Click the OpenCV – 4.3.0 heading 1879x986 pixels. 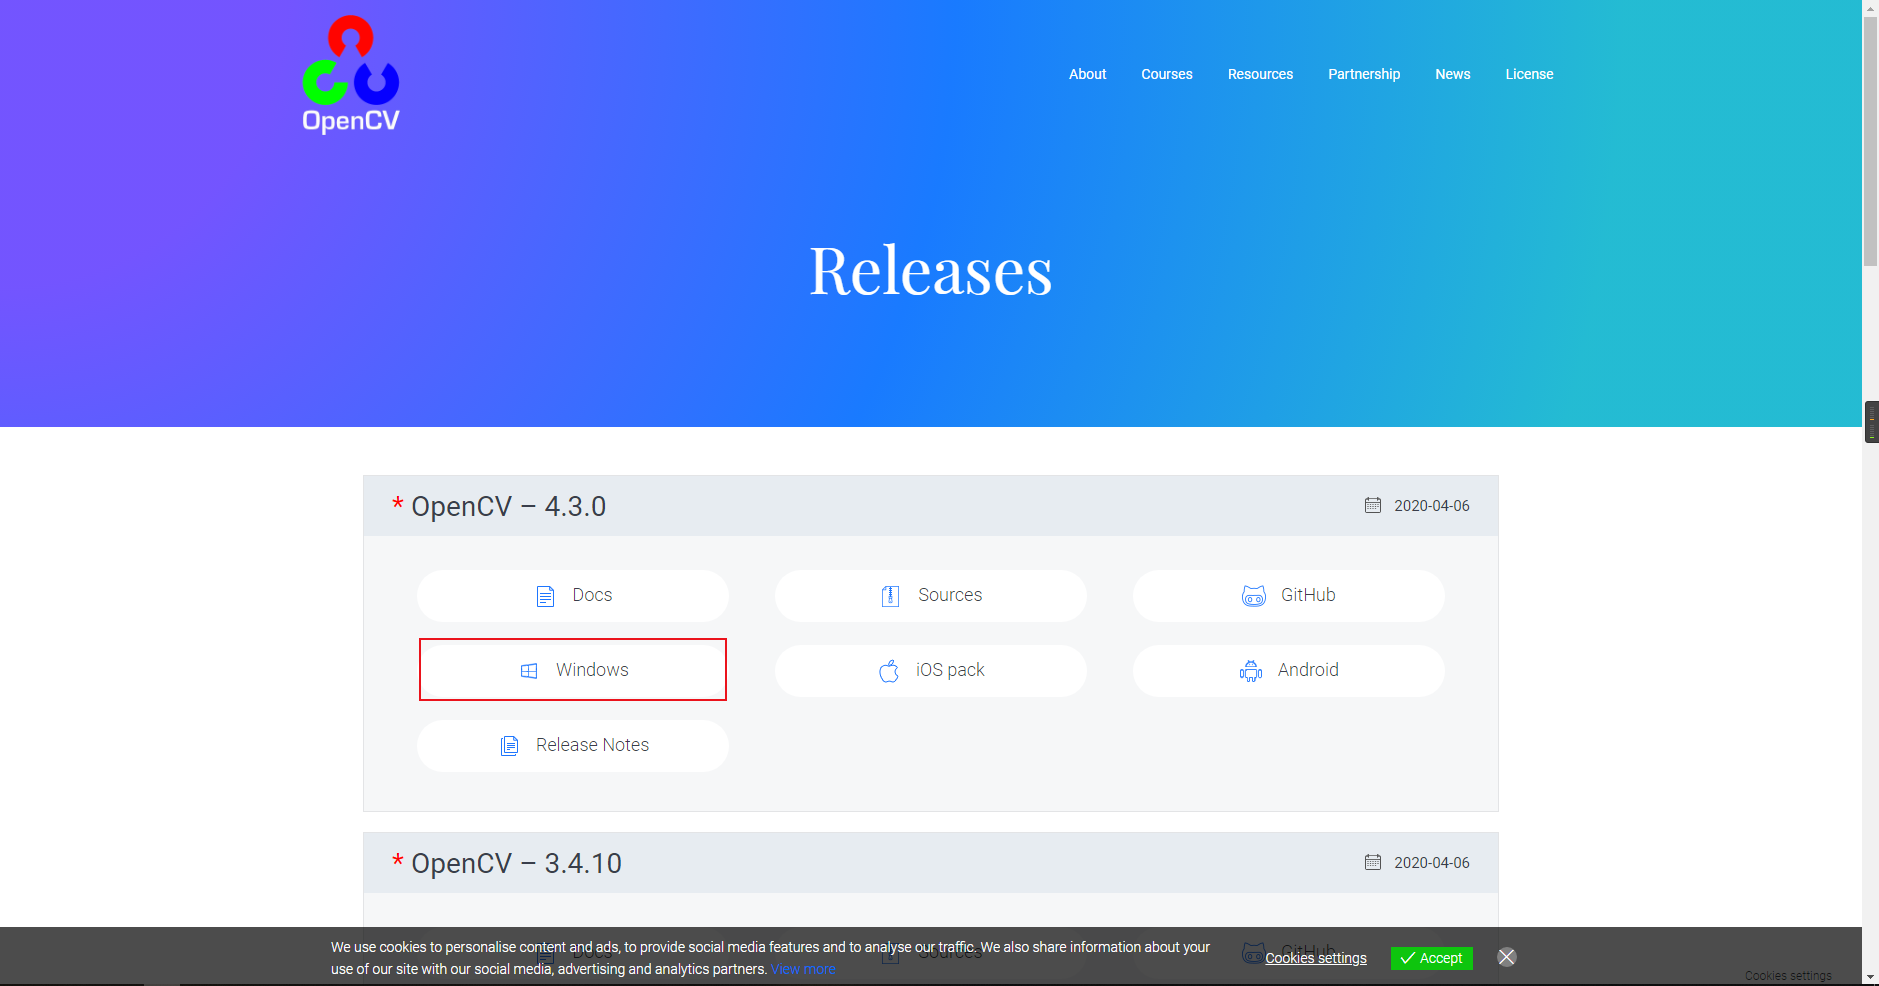[508, 506]
